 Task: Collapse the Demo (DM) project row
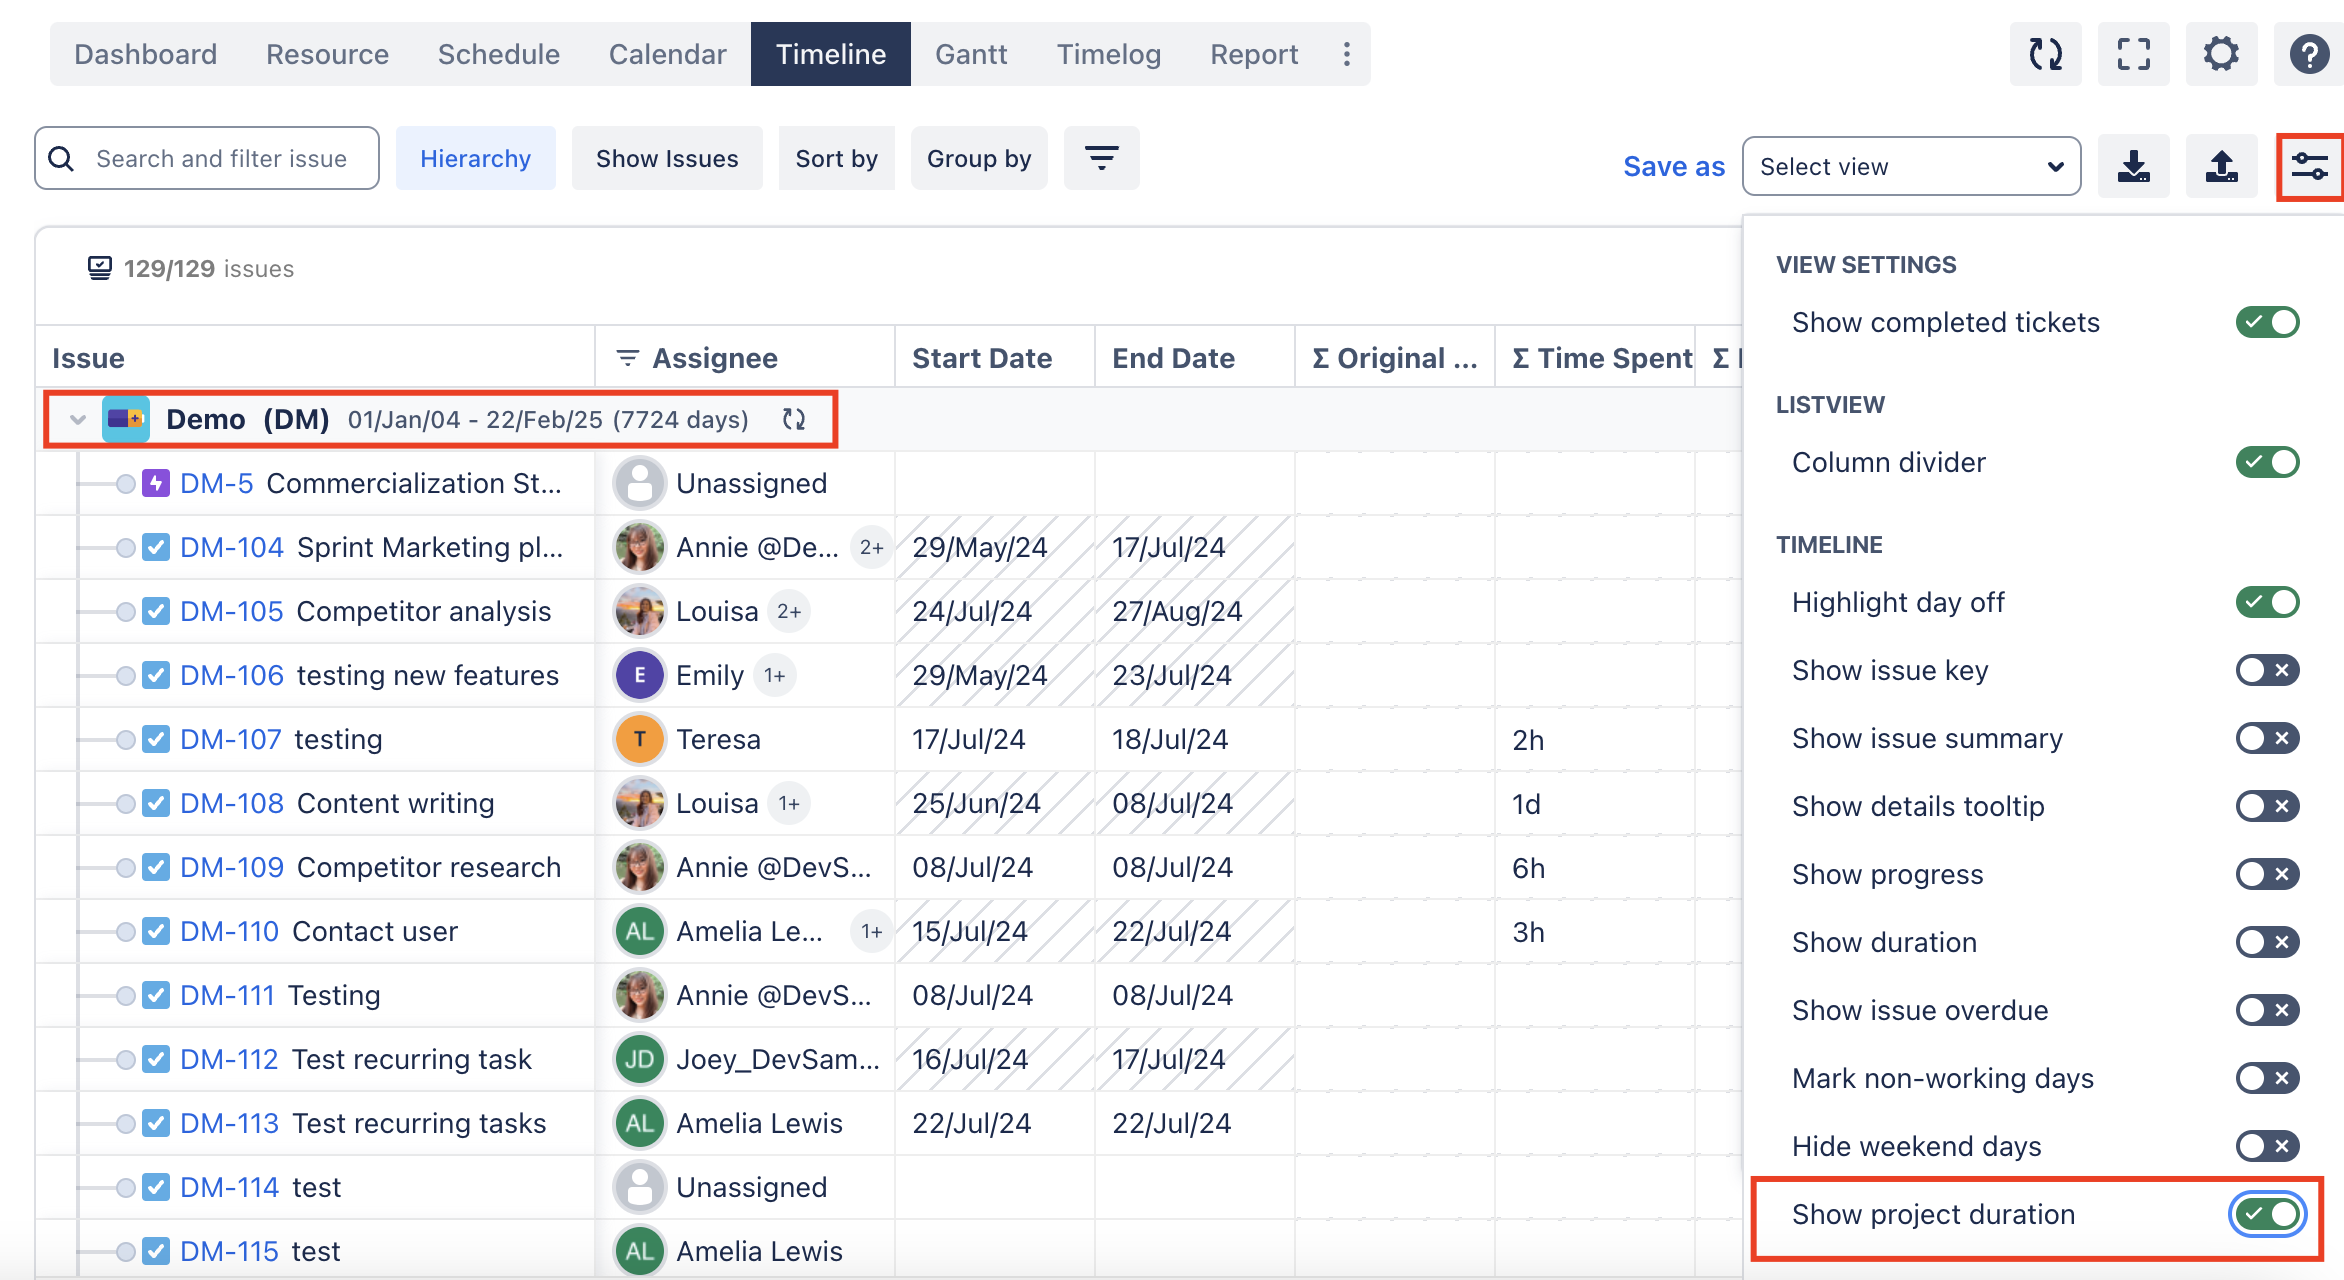click(78, 419)
